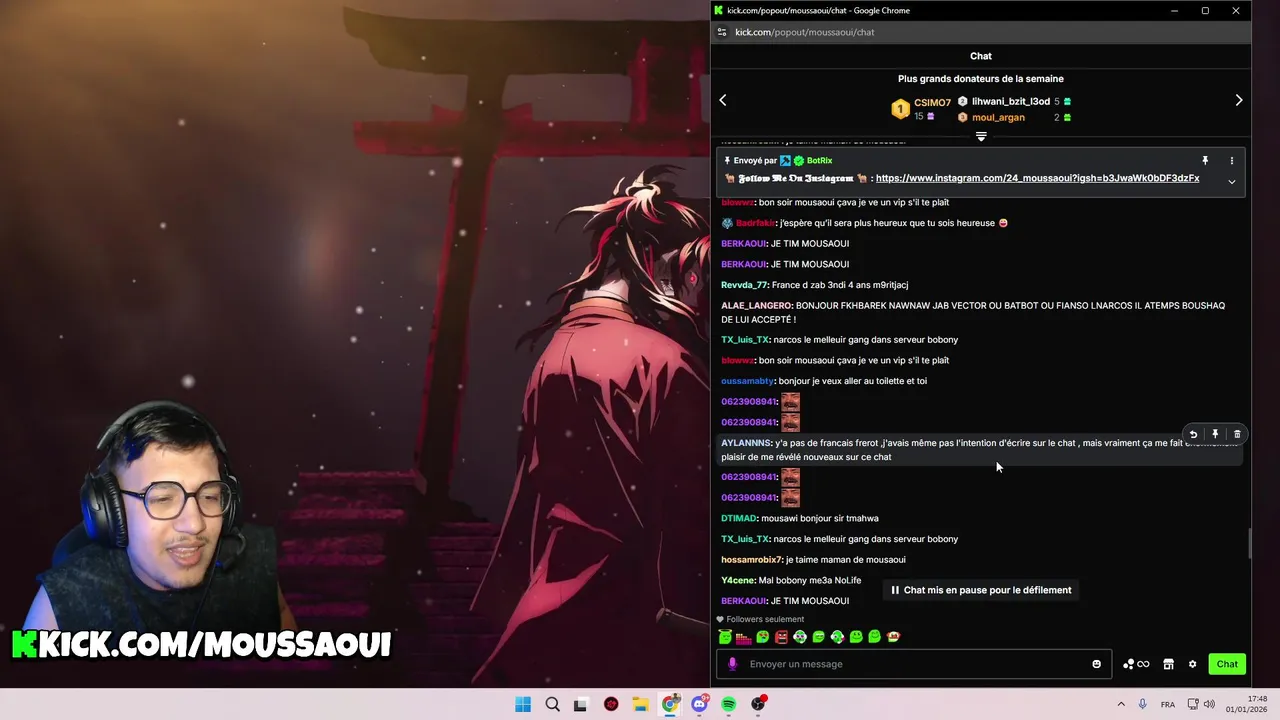The width and height of the screenshot is (1280, 720).
Task: Click moul_argan donor name
Action: tap(998, 117)
